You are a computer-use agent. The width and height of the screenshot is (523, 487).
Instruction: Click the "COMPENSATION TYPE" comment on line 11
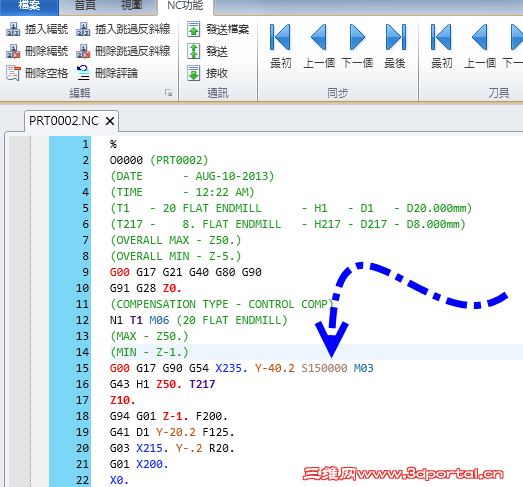pos(172,304)
